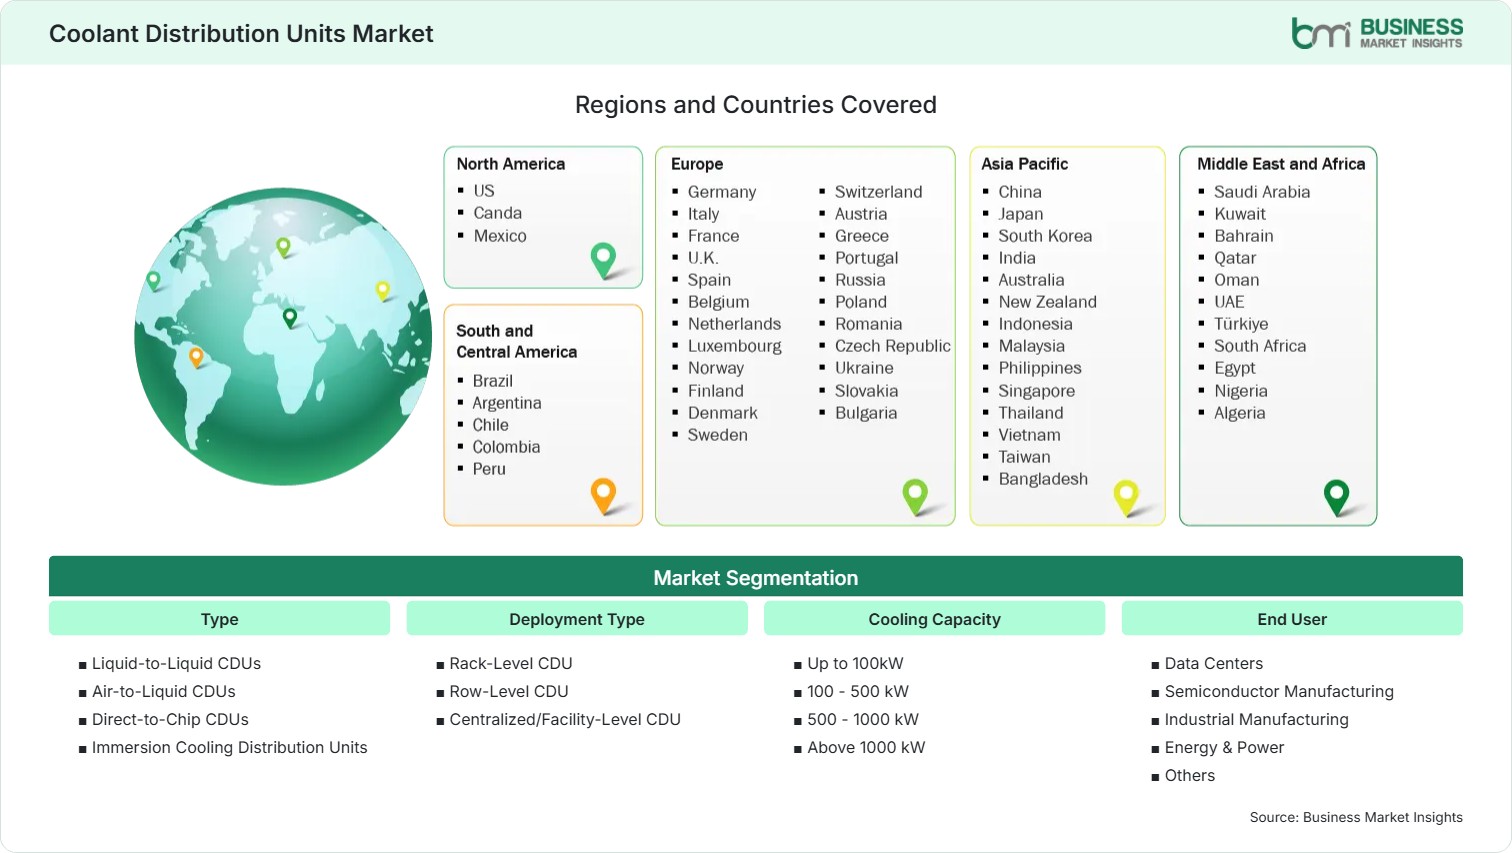
Task: Click the globe's green pin over North America
Action: 153,281
